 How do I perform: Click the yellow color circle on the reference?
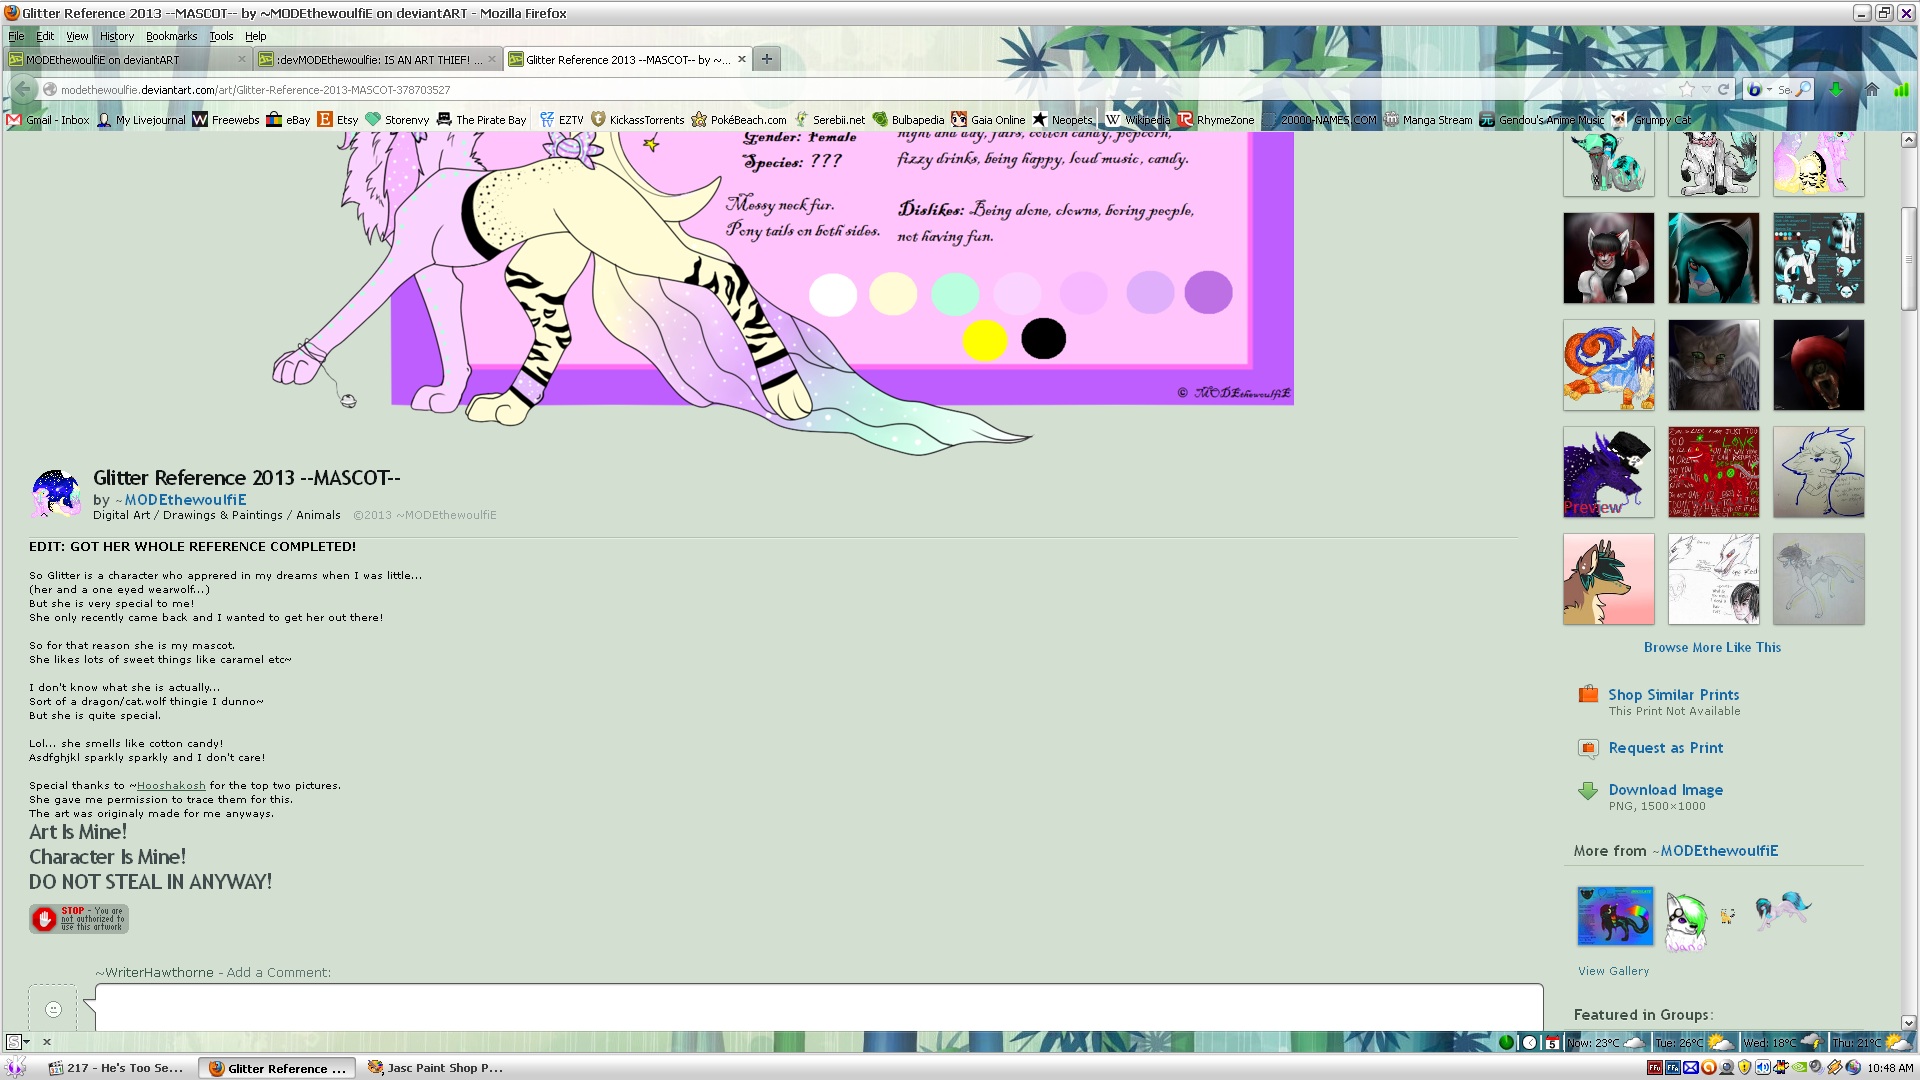click(984, 340)
